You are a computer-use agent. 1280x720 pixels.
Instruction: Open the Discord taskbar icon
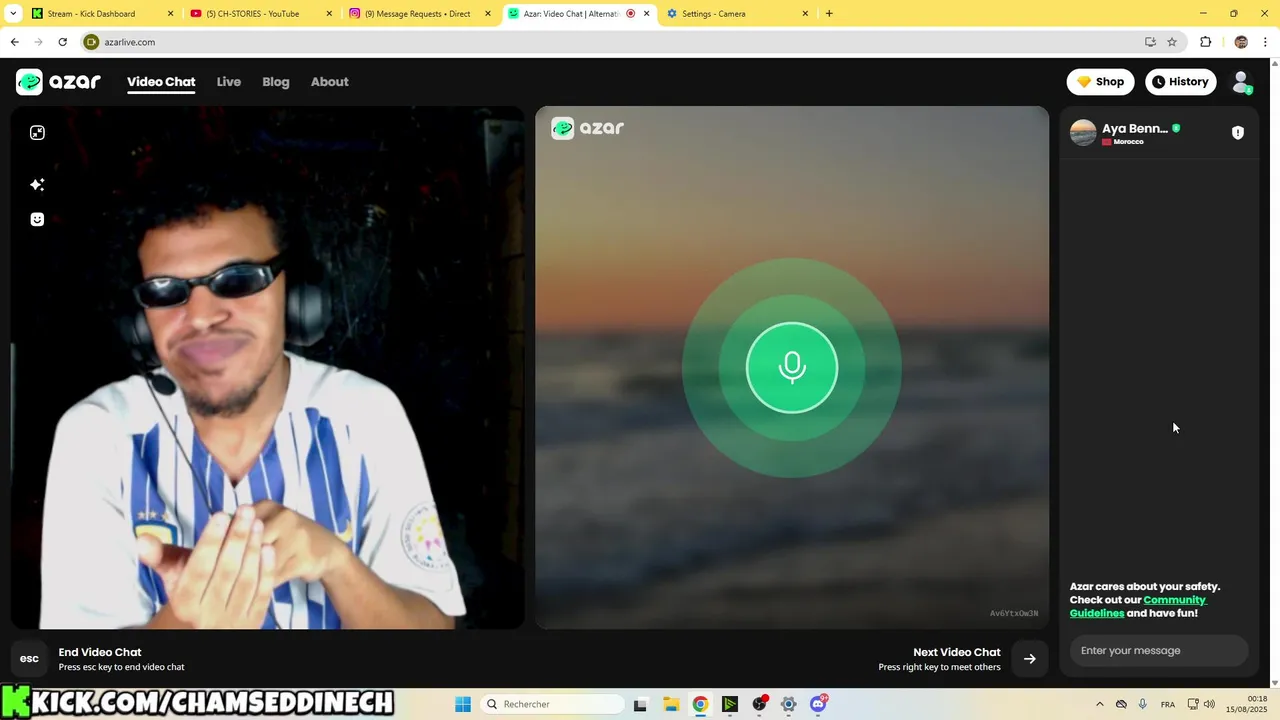coord(819,704)
